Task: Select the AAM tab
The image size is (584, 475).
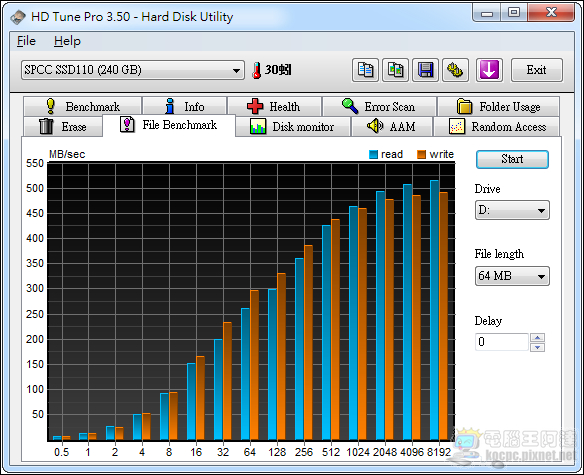Action: click(391, 127)
